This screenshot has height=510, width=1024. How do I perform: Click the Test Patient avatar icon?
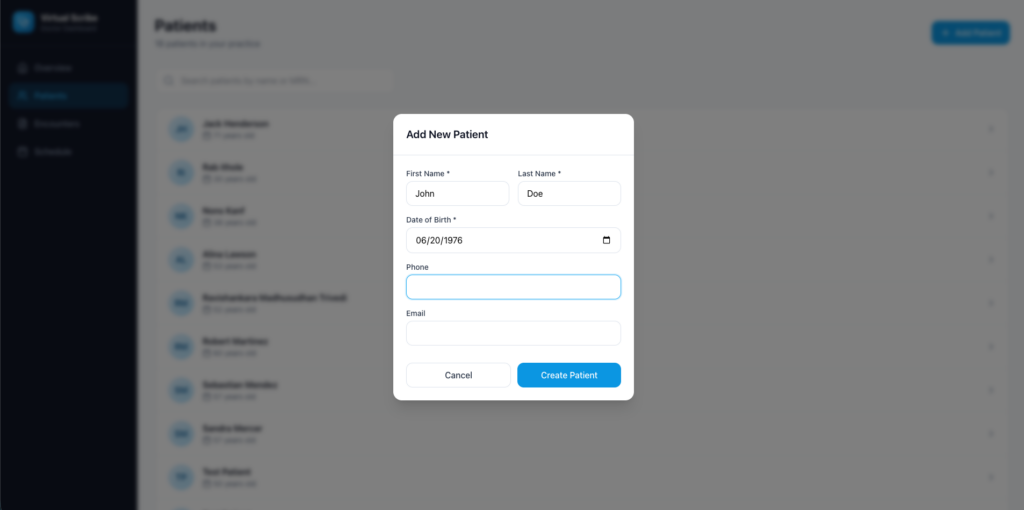coord(181,477)
